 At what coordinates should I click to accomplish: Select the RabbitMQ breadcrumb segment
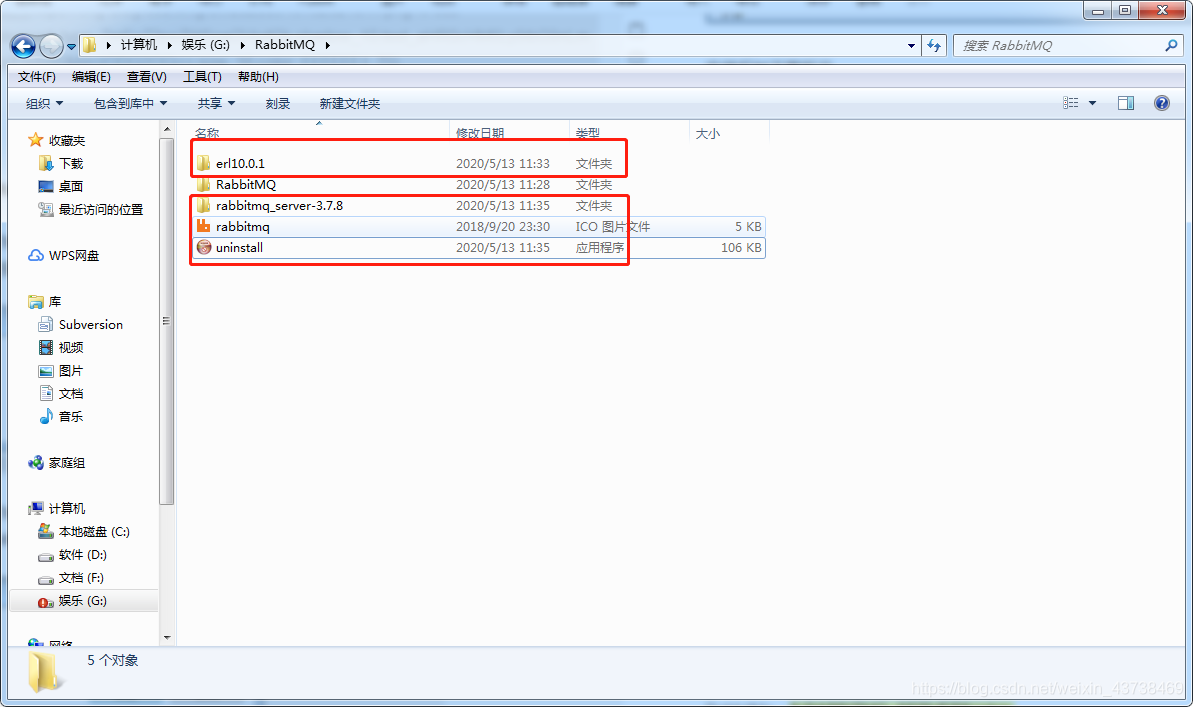pyautogui.click(x=285, y=45)
